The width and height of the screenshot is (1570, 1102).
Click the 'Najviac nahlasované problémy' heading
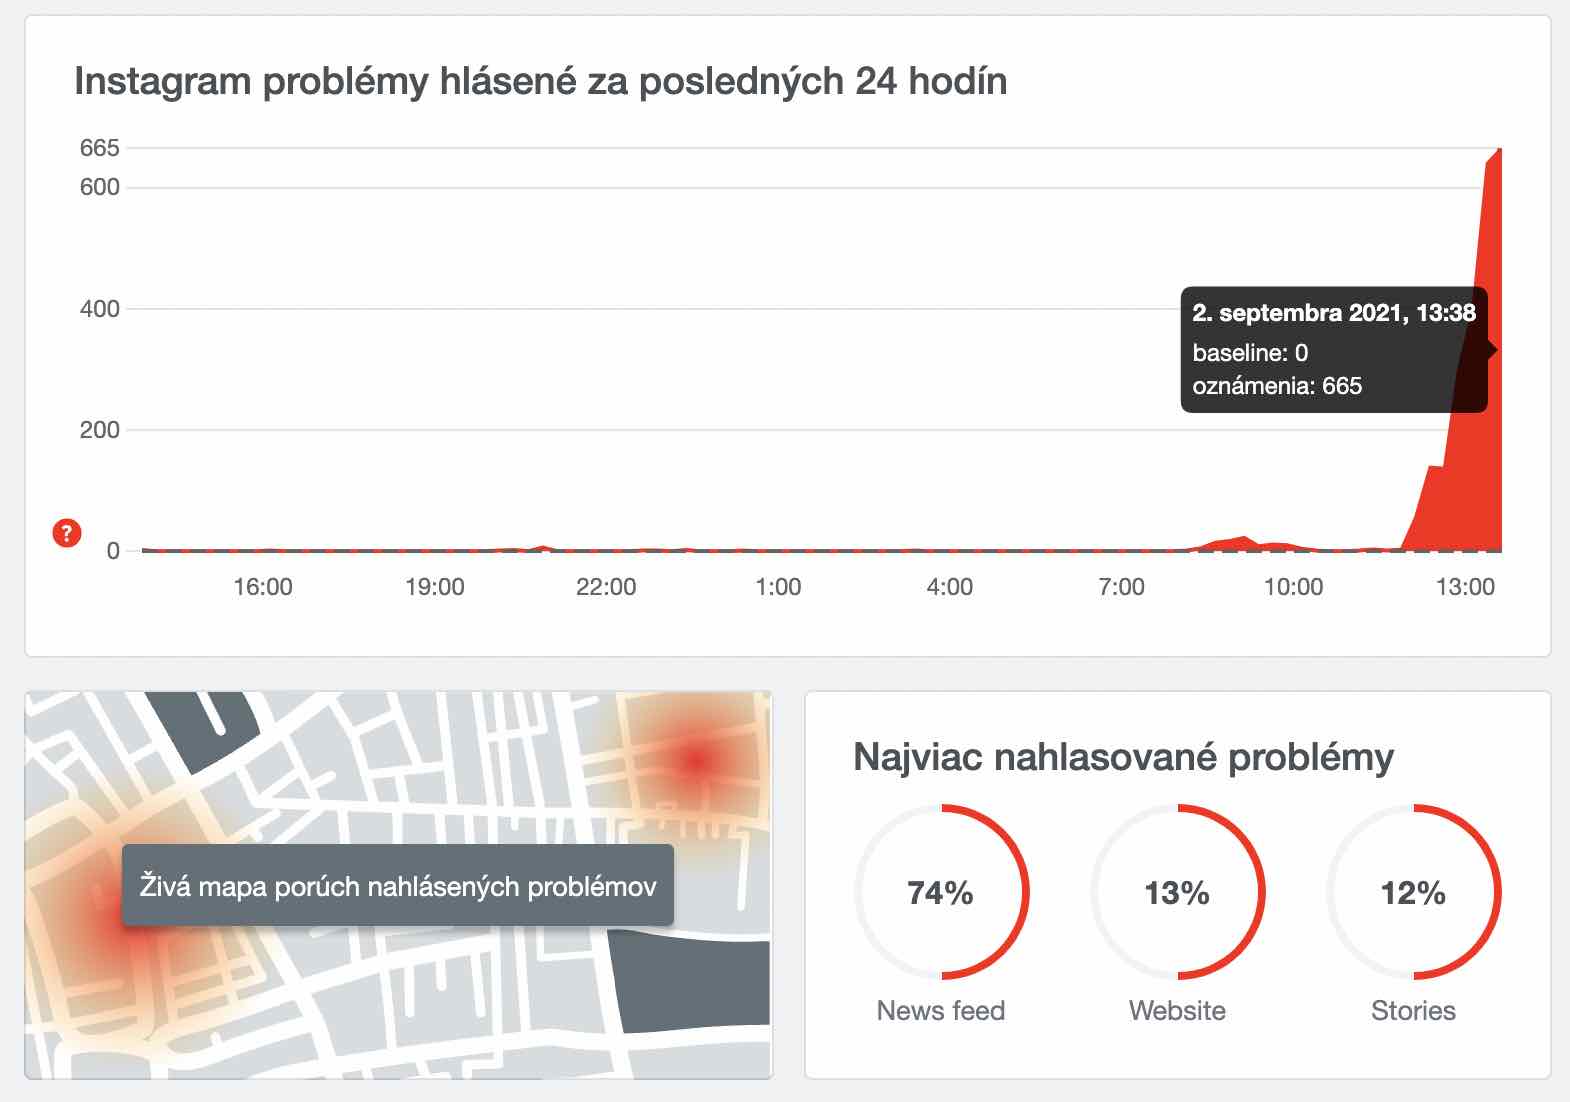1122,757
